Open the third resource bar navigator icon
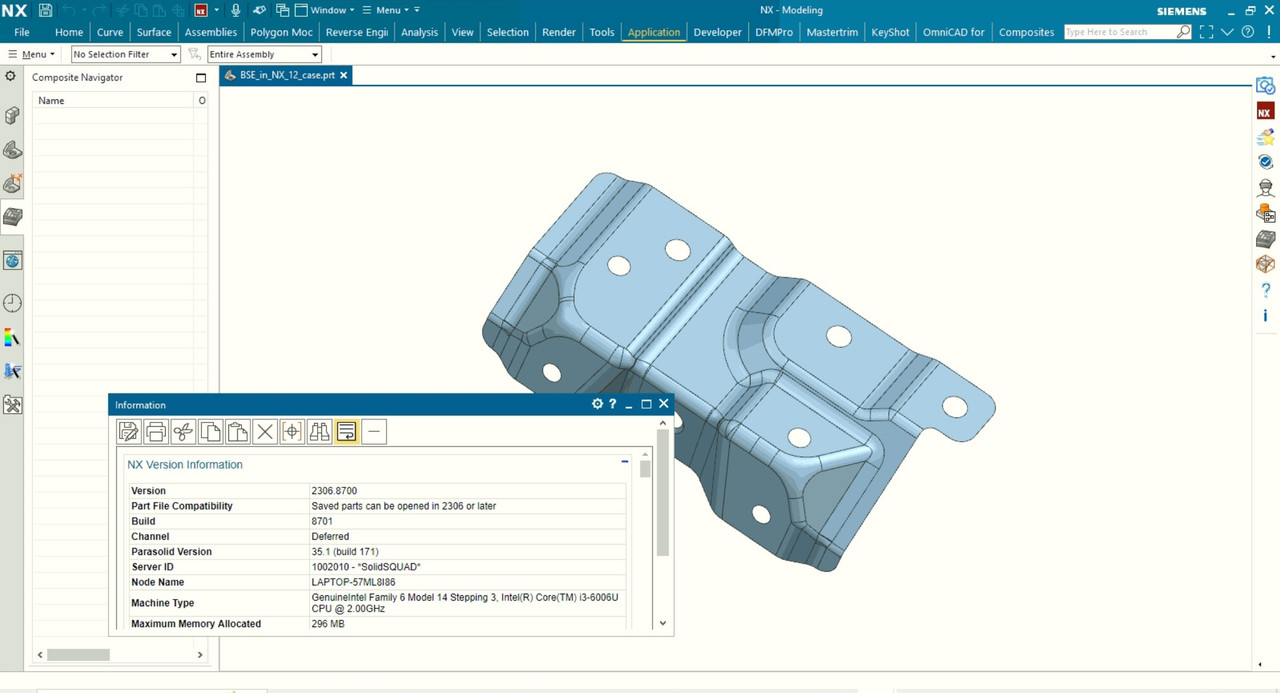1280x693 pixels. [x=13, y=183]
